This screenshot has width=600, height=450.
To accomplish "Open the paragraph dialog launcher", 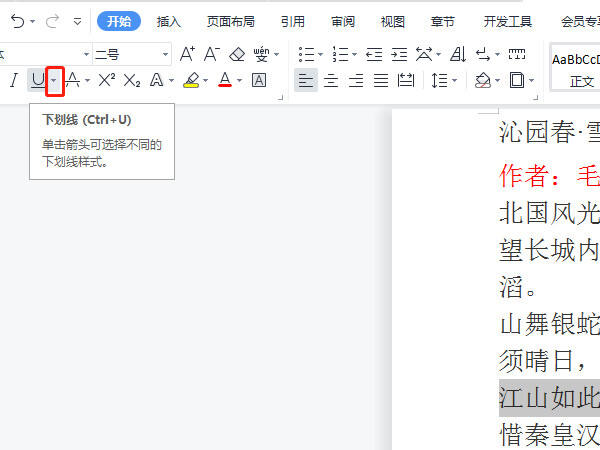I will click(535, 97).
